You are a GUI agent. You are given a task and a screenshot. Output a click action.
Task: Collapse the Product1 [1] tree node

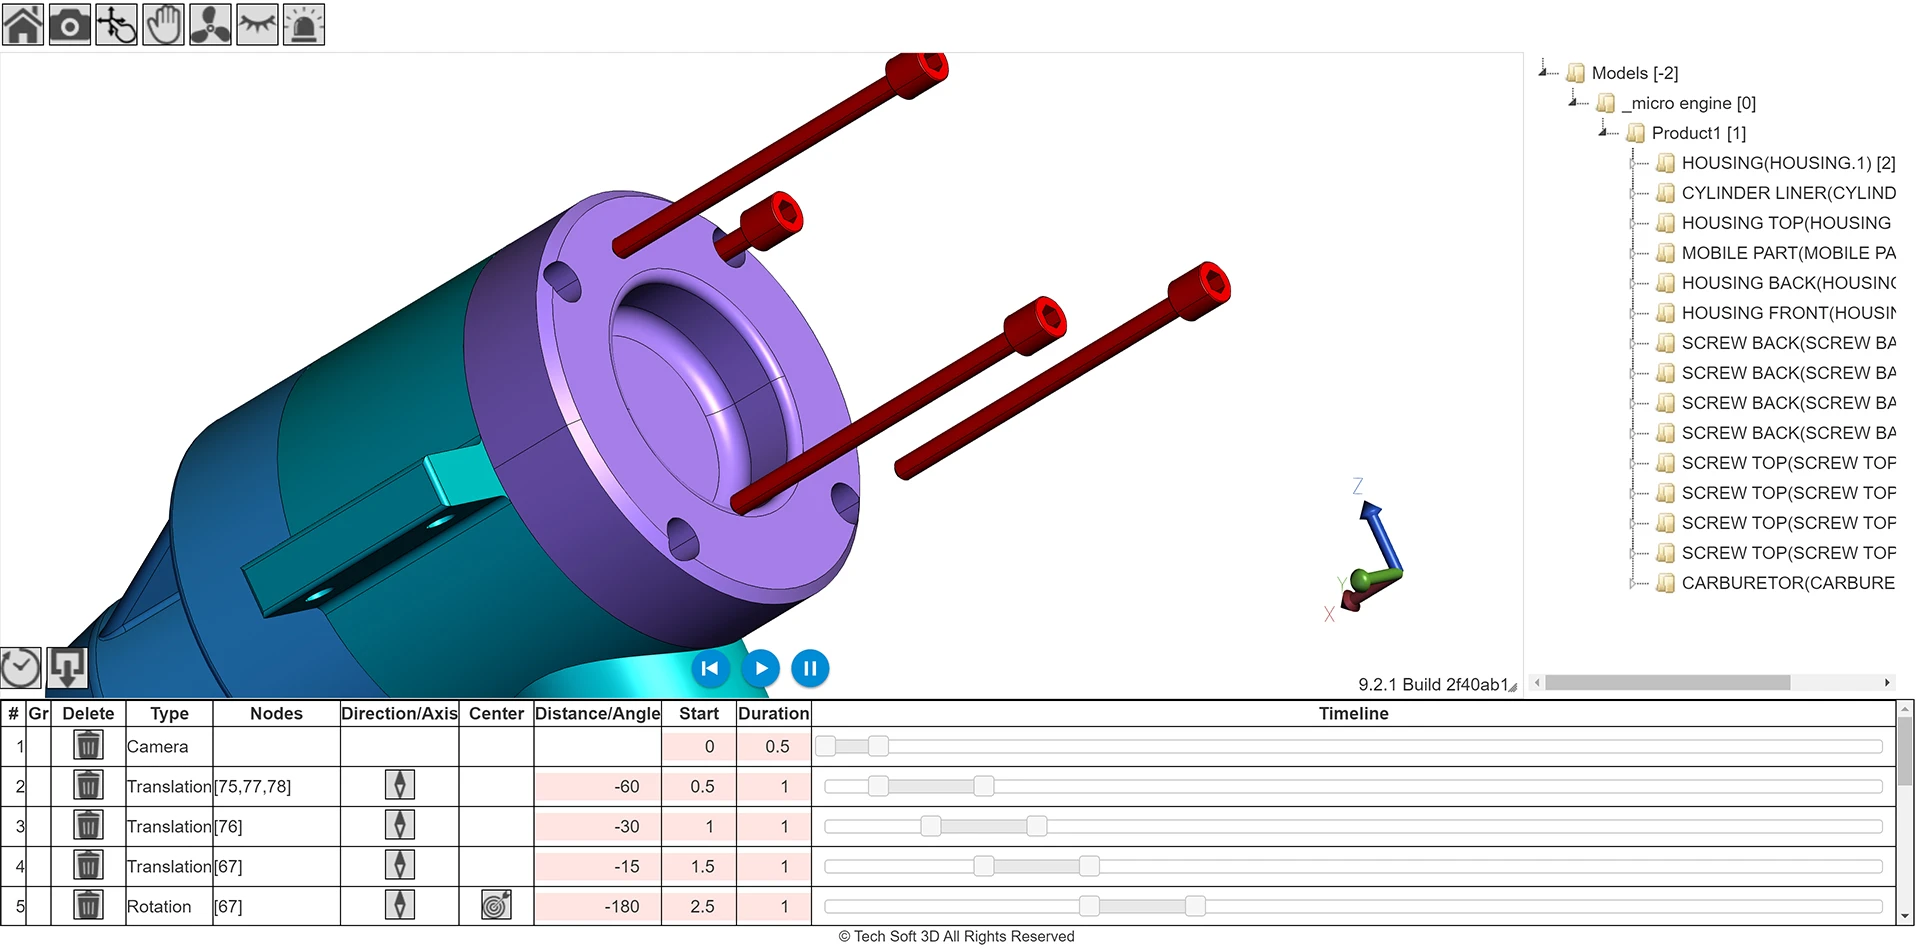coord(1604,132)
